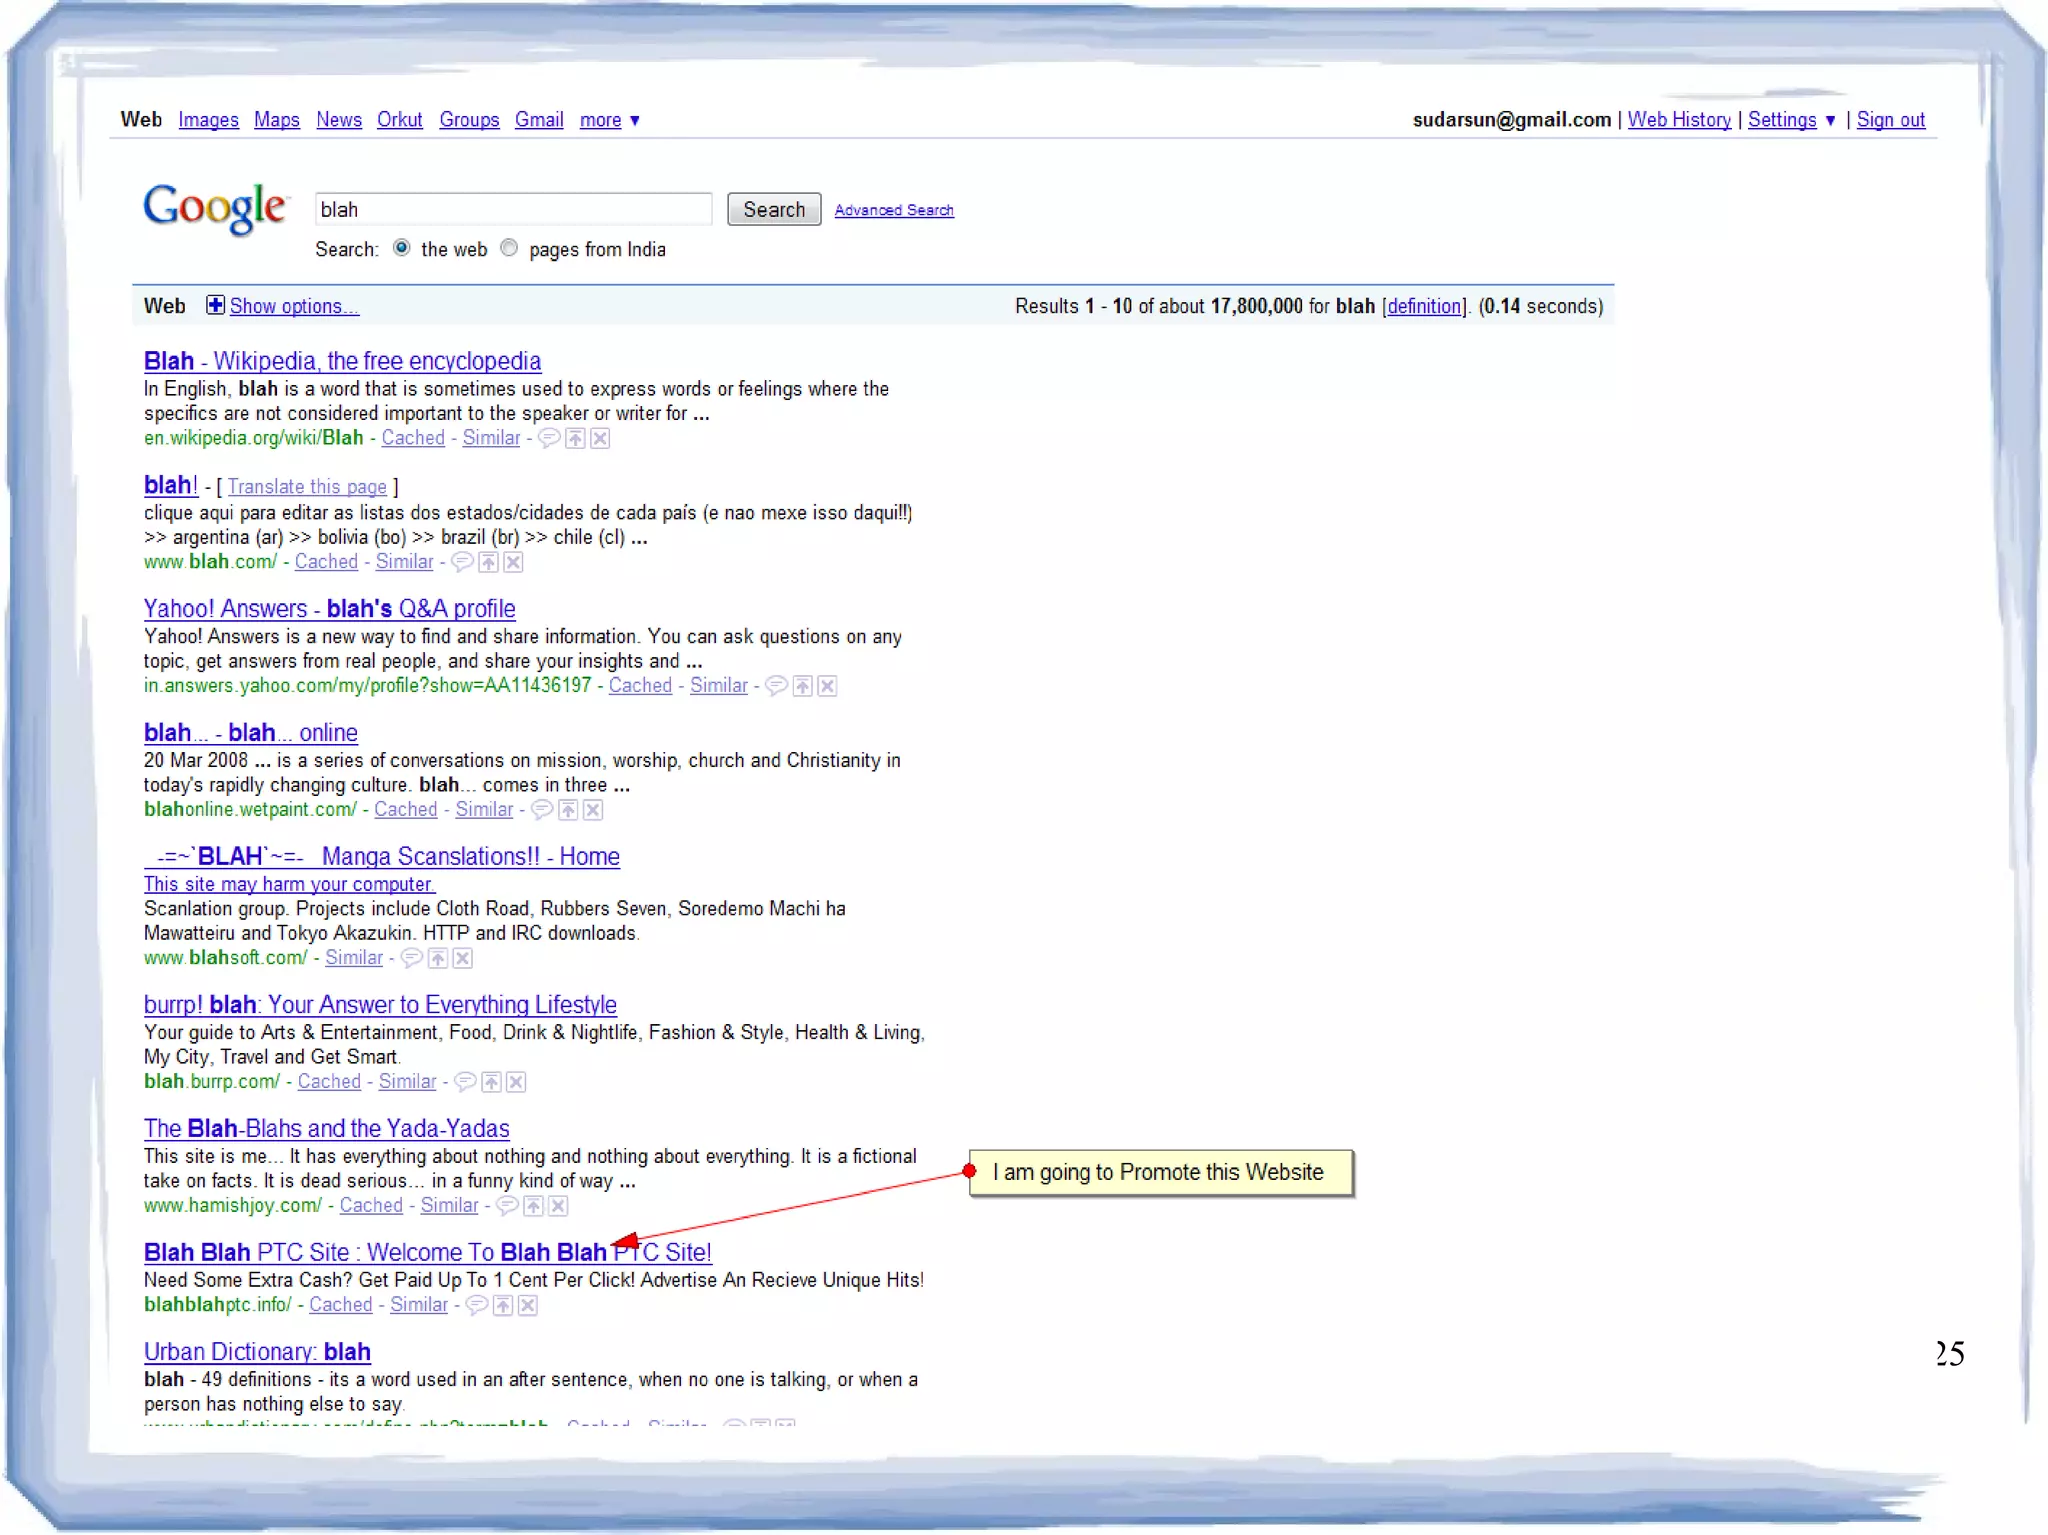
Task: Remove the blah.burrp.com result
Action: tap(516, 1082)
